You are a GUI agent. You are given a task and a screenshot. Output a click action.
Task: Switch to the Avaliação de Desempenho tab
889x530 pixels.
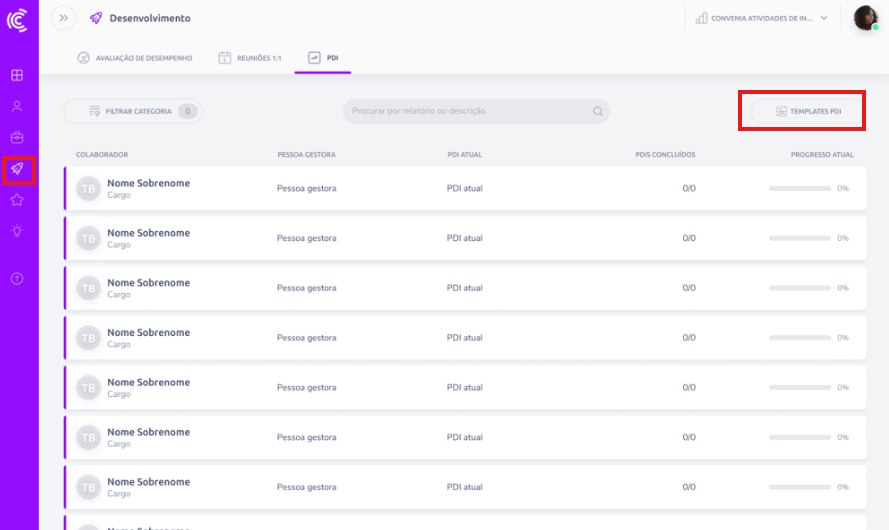tap(135, 58)
